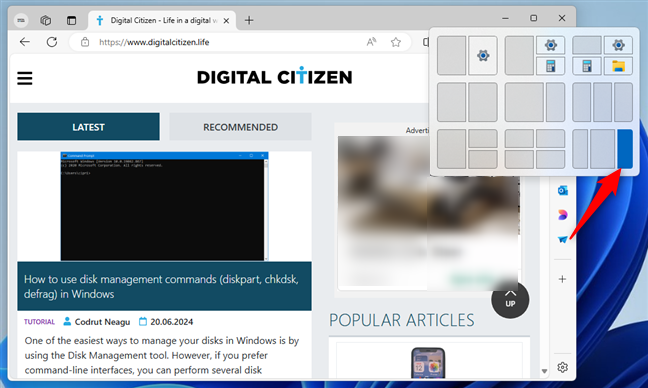Select Calculator zone in the four-zone suggested layout
Image resolution: width=648 pixels, height=388 pixels.
tap(587, 66)
